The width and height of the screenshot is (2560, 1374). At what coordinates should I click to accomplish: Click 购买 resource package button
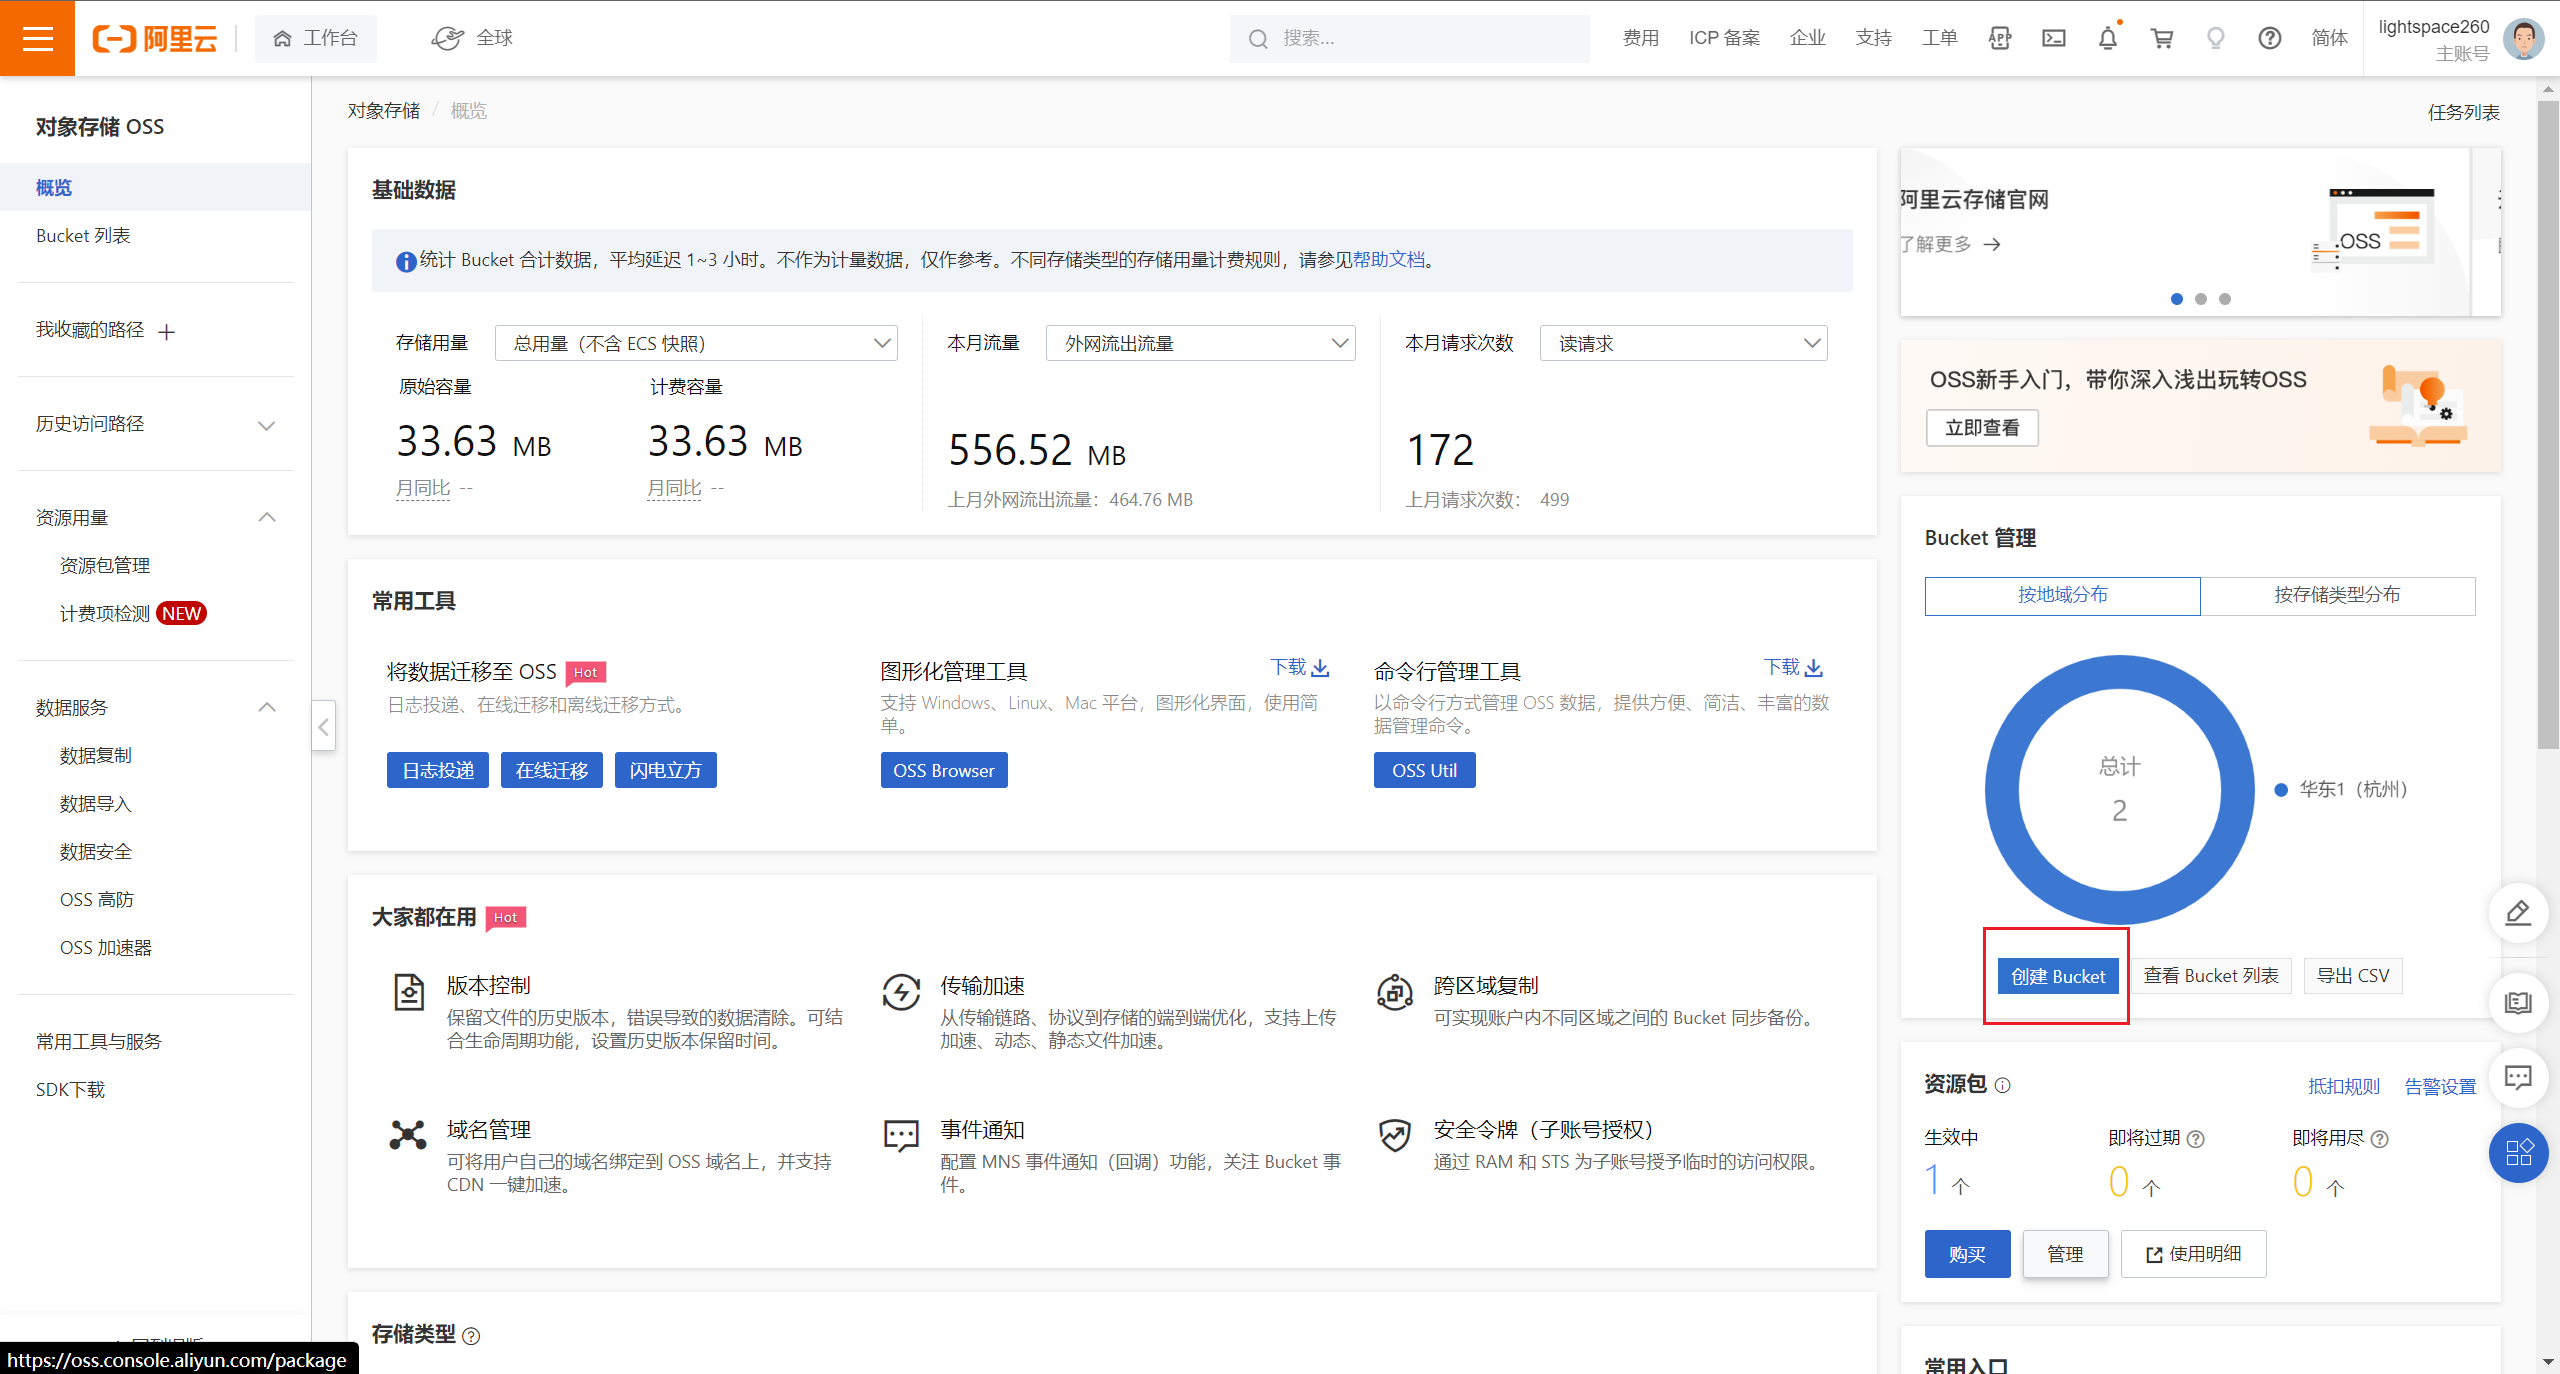pos(1967,1254)
